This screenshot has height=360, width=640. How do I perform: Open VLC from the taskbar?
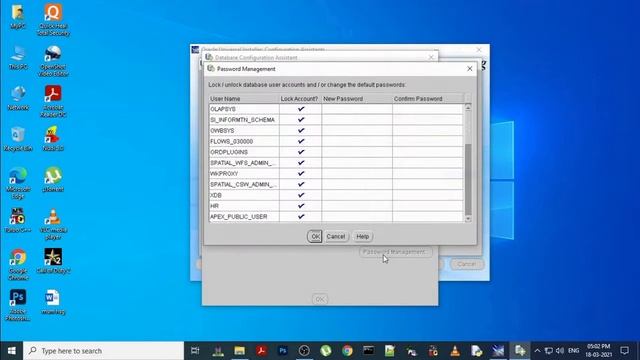tap(455, 351)
